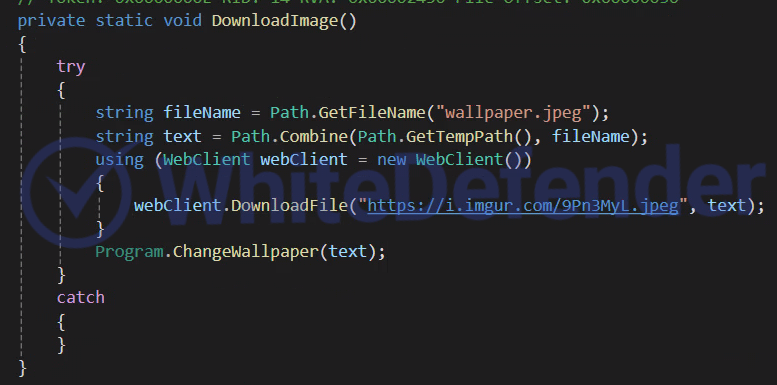
Task: Click the fileName variable declaration
Action: 202,112
